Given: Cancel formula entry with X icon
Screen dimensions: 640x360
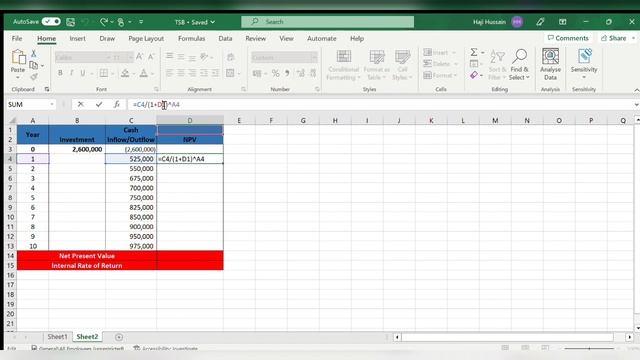Looking at the screenshot, I should (80, 104).
